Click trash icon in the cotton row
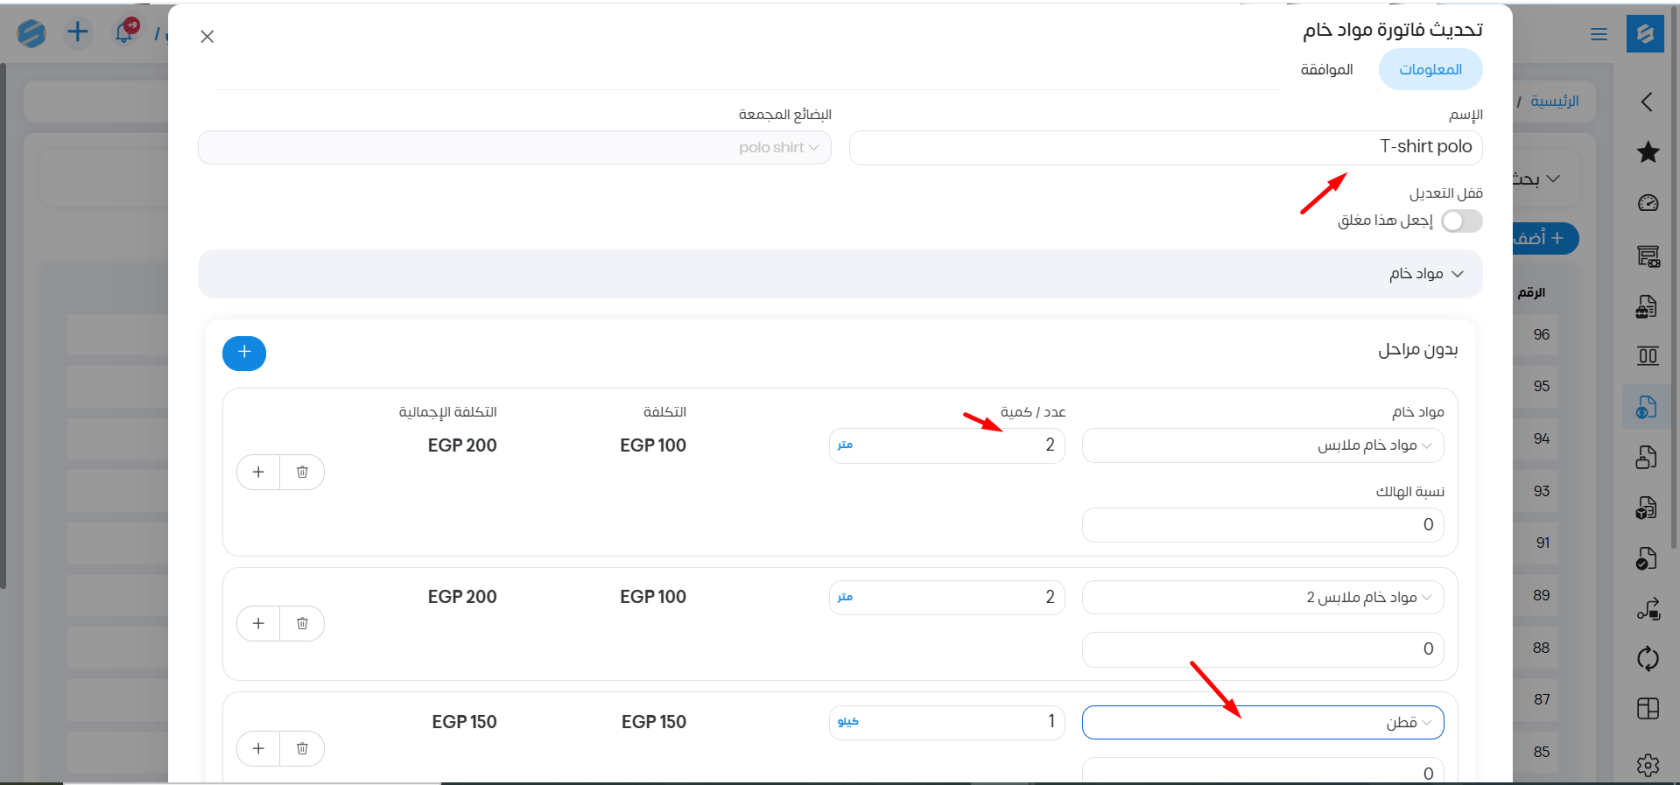This screenshot has width=1680, height=785. (302, 748)
